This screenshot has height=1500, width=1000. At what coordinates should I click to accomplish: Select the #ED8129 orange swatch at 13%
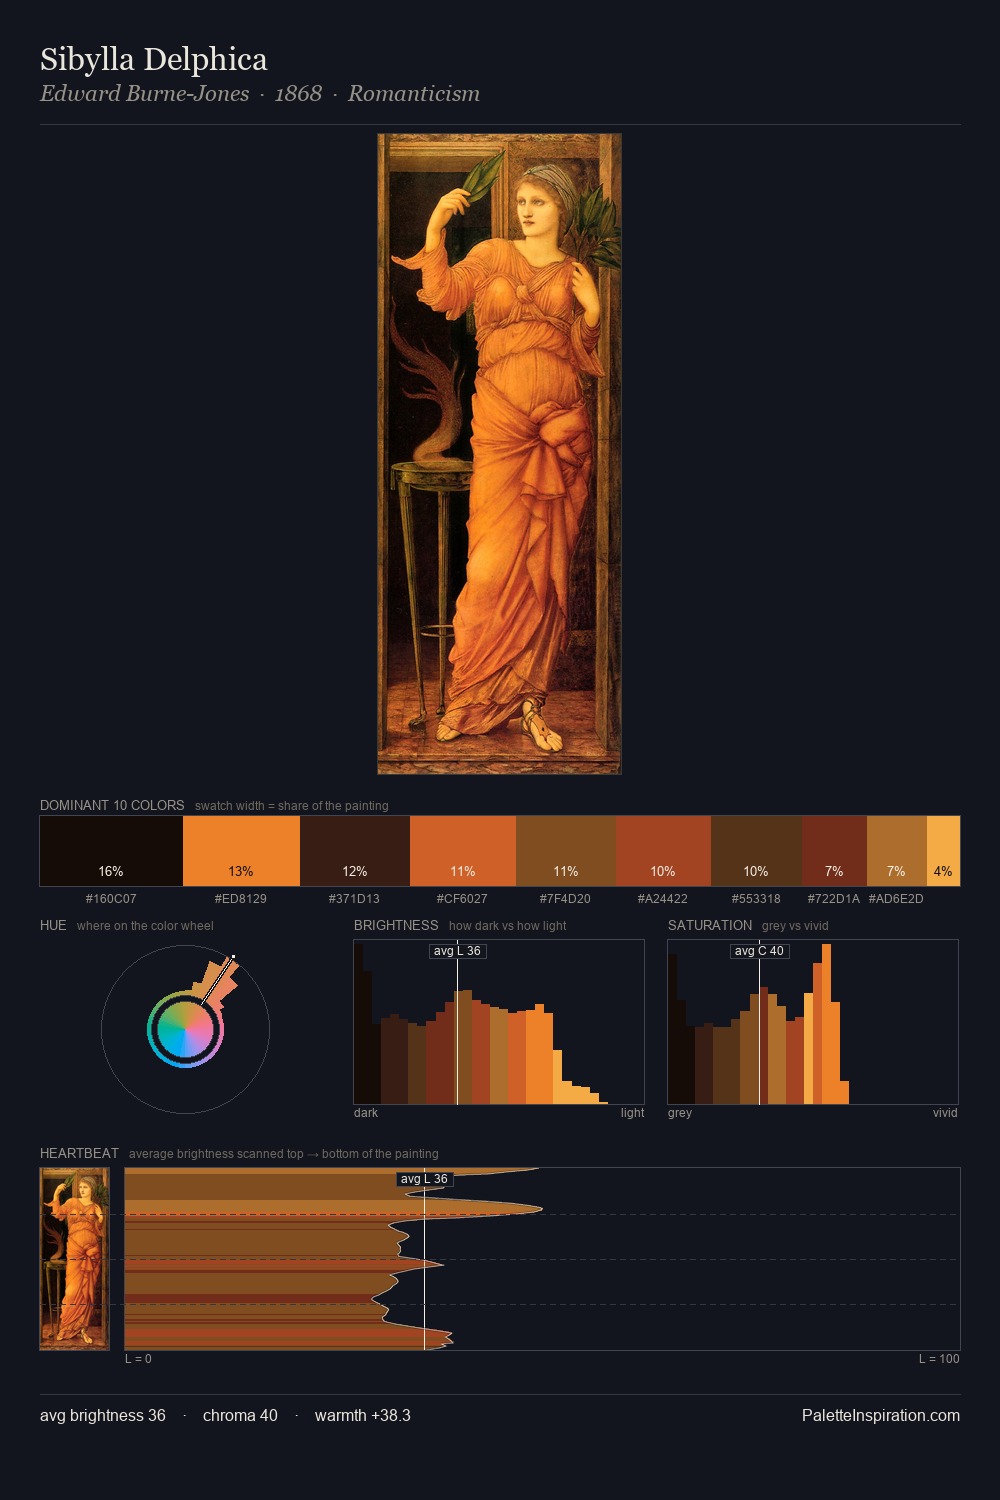(x=241, y=851)
